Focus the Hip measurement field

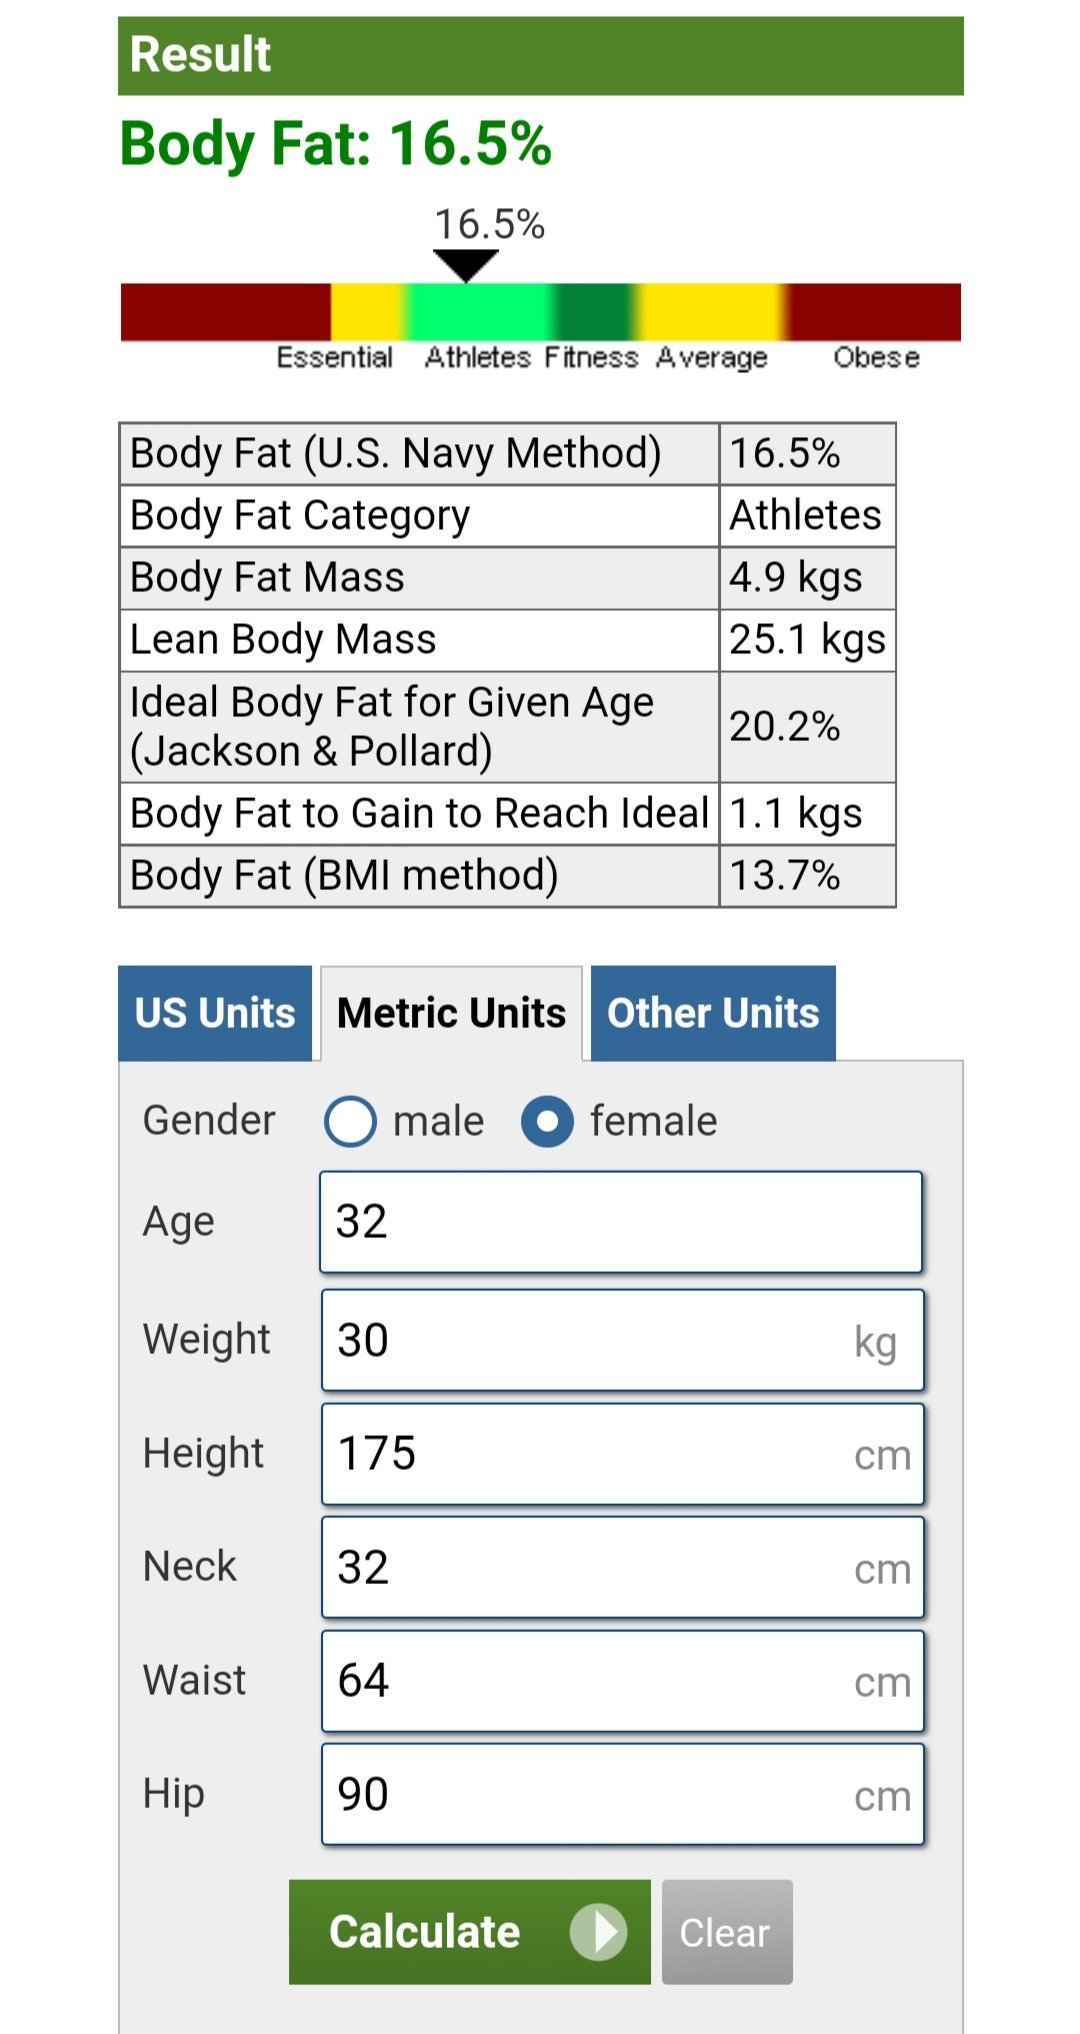(x=620, y=1794)
